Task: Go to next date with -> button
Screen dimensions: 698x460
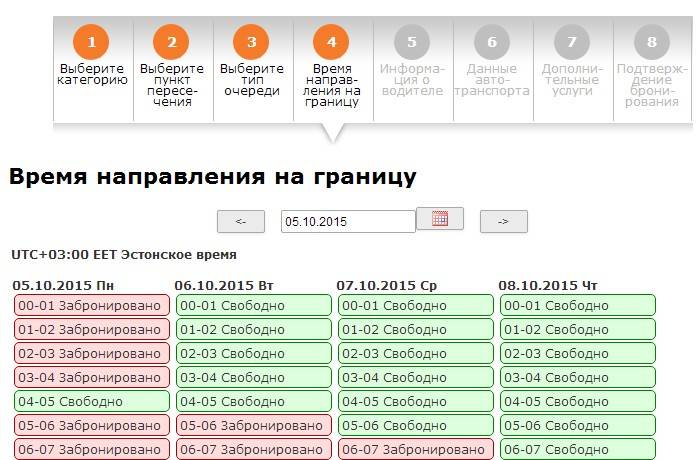Action: pyautogui.click(x=504, y=221)
